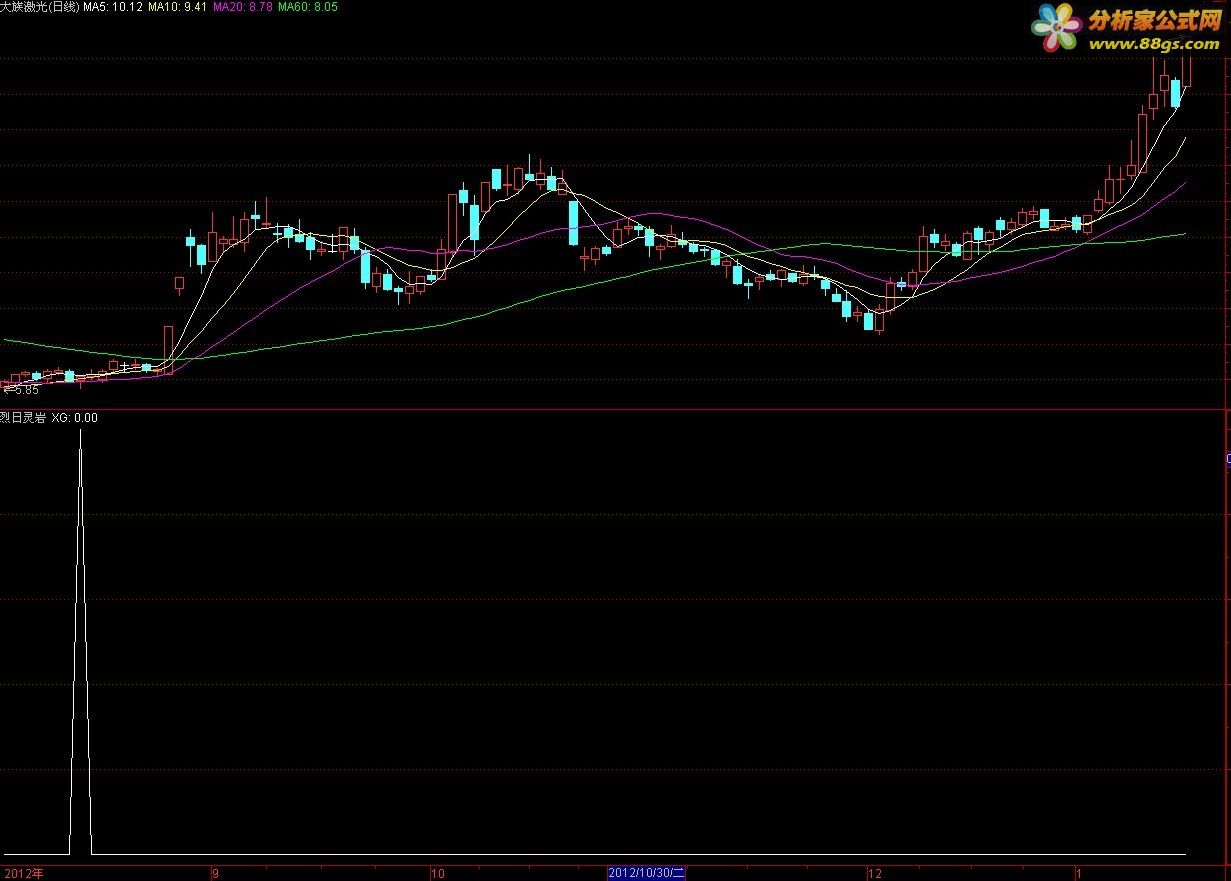The image size is (1231, 881).
Task: Click the MA20: 8.78 label
Action: [x=243, y=7]
